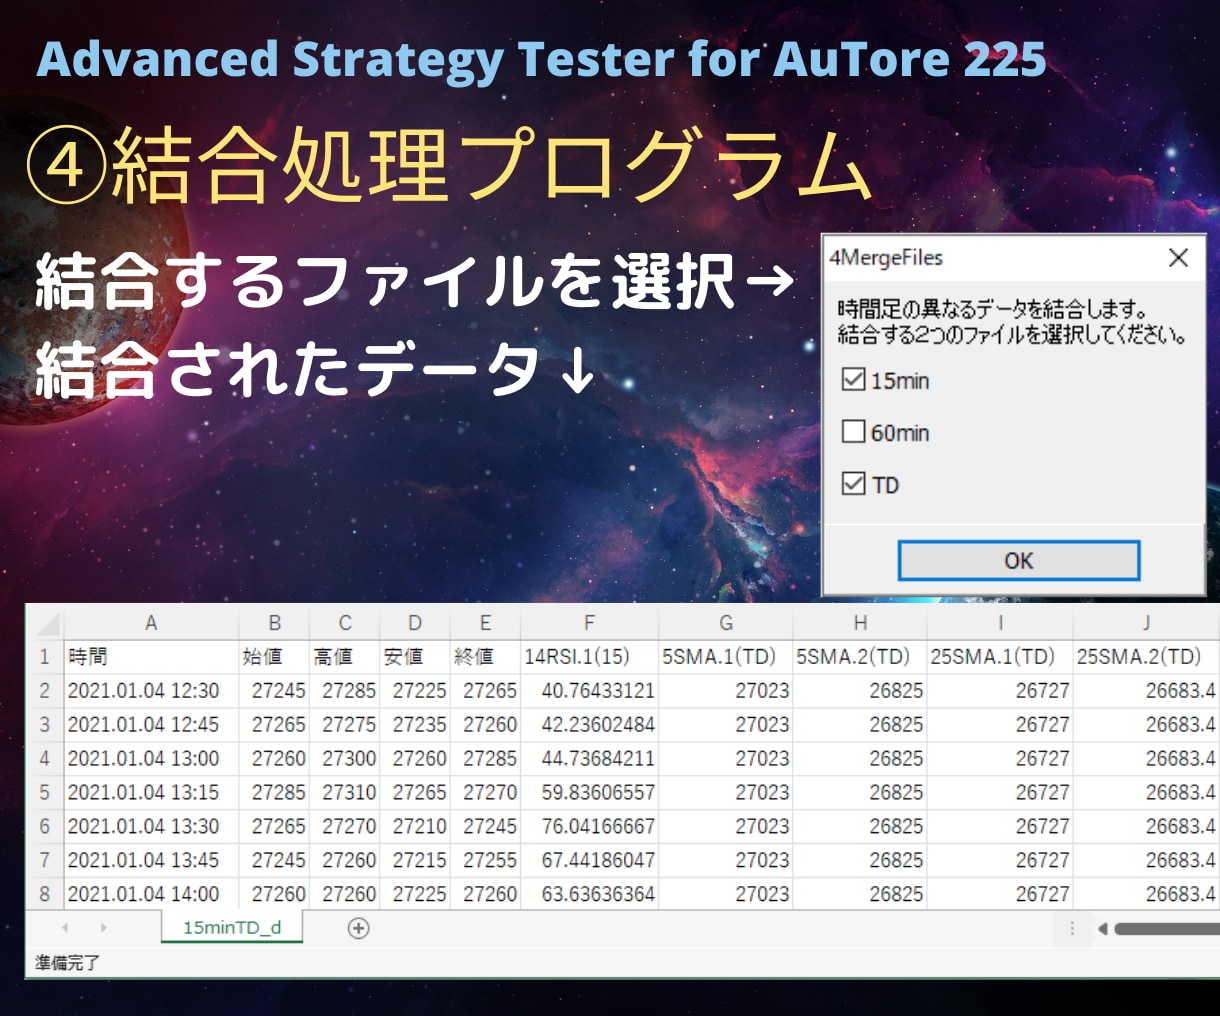Click cell 2021.01.04 12:45
Viewport: 1220px width, 1016px height.
151,724
